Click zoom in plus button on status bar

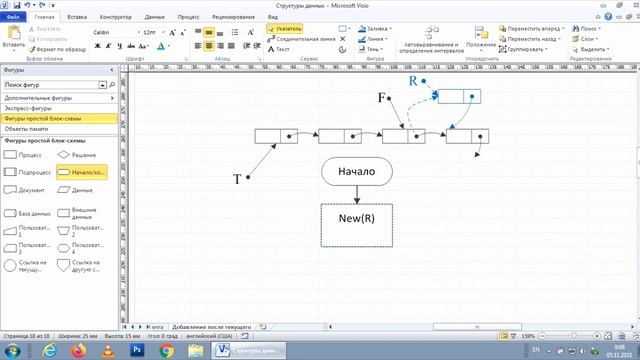click(597, 336)
